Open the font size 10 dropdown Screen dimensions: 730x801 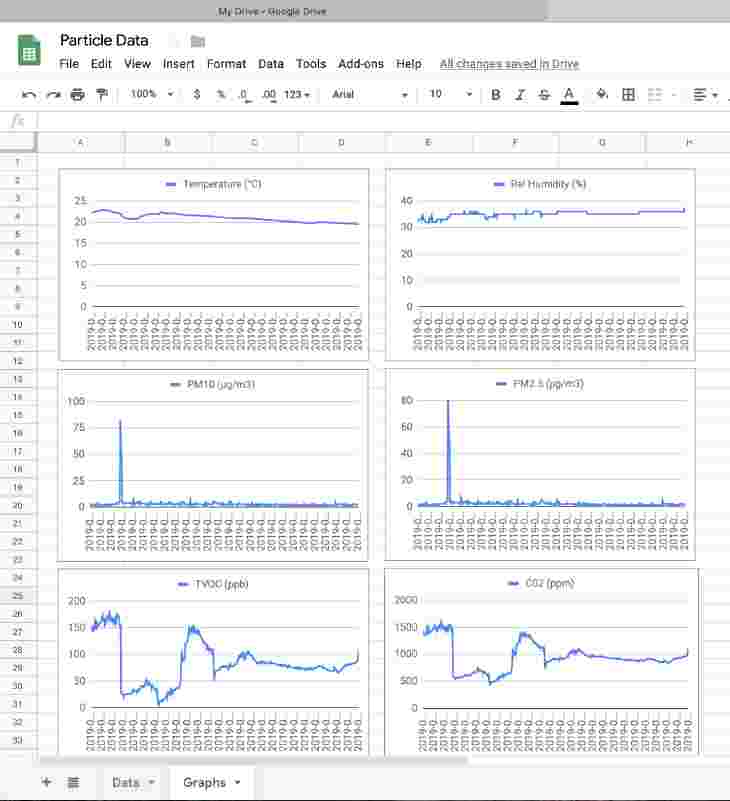451,94
